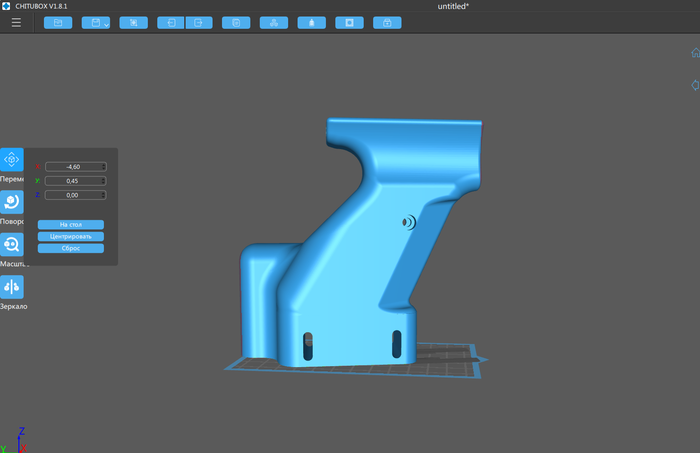Click the Z position field showing 0,00
Viewport: 700px width, 453px height.
(x=76, y=195)
